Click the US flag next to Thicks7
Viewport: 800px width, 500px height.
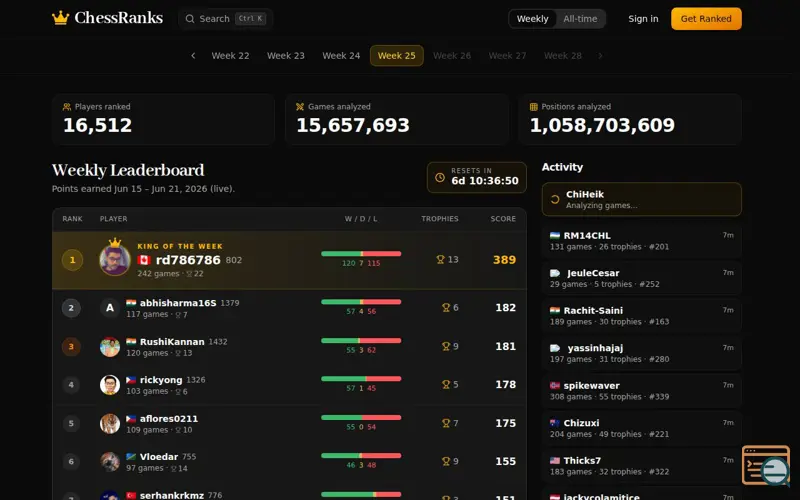[555, 460]
